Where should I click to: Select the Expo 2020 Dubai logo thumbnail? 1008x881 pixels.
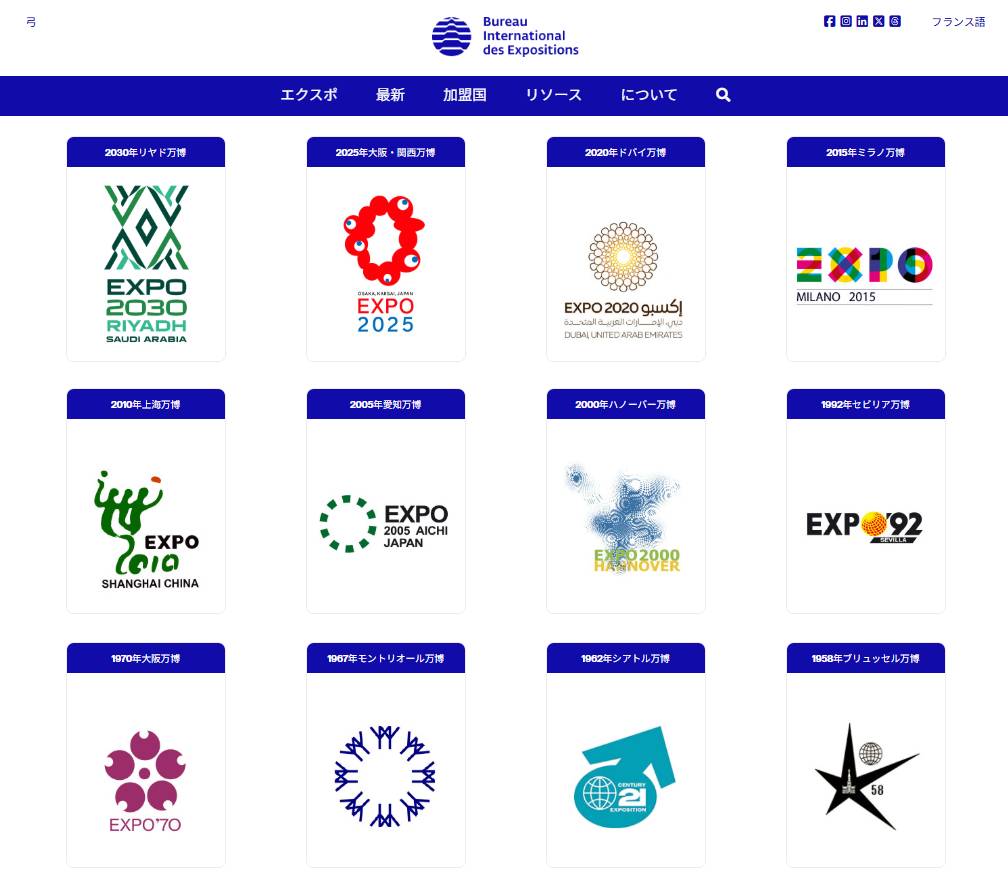[624, 281]
